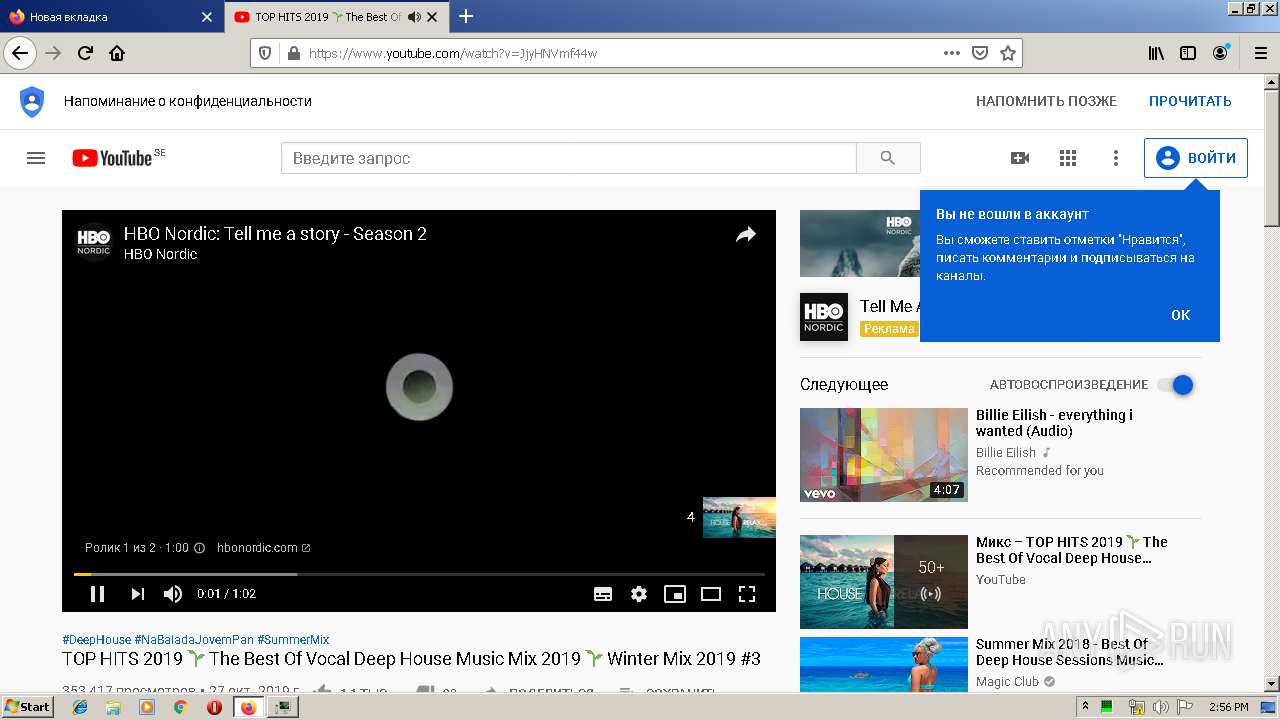Viewport: 1280px width, 720px height.
Task: Open the Magic Club channel
Action: [x=1008, y=682]
